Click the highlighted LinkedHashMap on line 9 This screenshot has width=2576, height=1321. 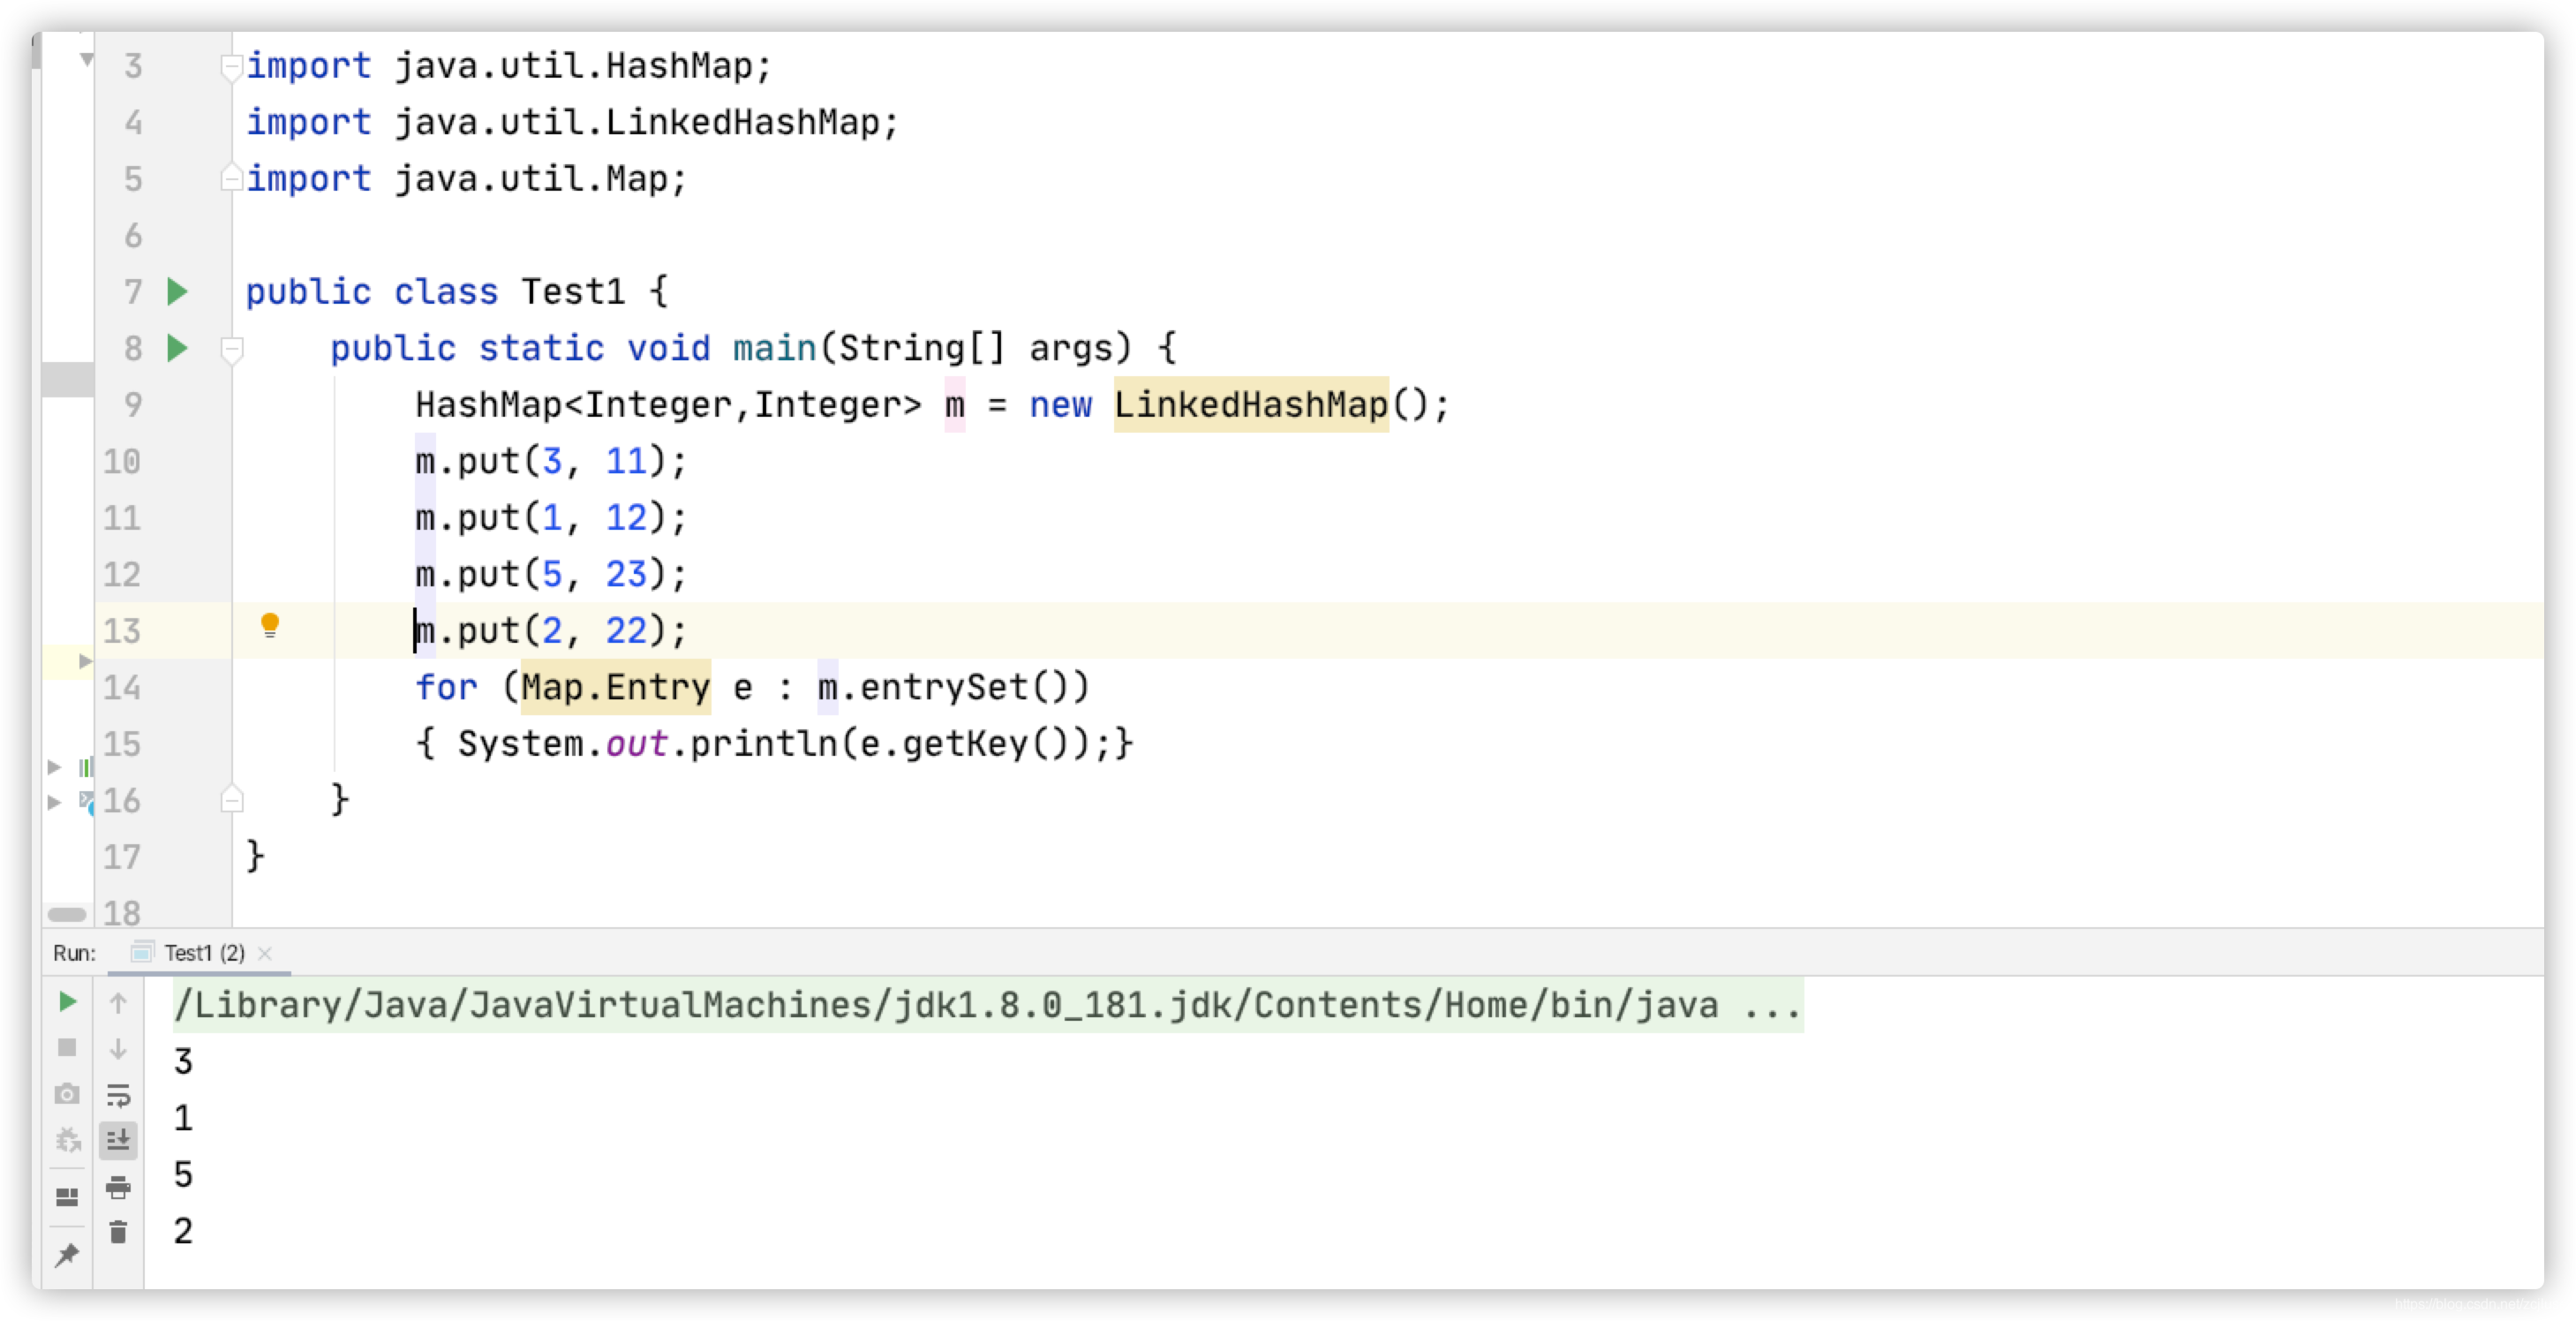tap(1251, 405)
